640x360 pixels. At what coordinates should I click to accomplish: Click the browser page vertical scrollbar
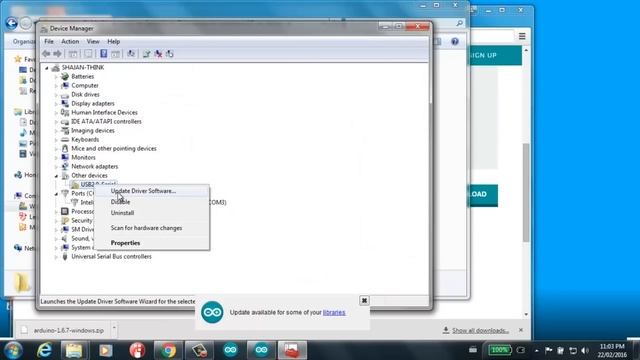[526, 192]
